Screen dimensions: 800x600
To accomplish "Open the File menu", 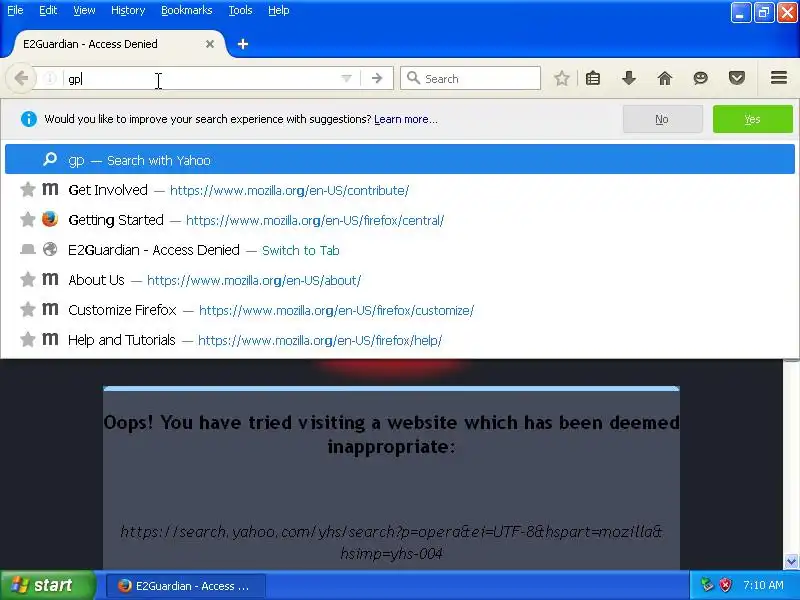I will click(x=15, y=10).
